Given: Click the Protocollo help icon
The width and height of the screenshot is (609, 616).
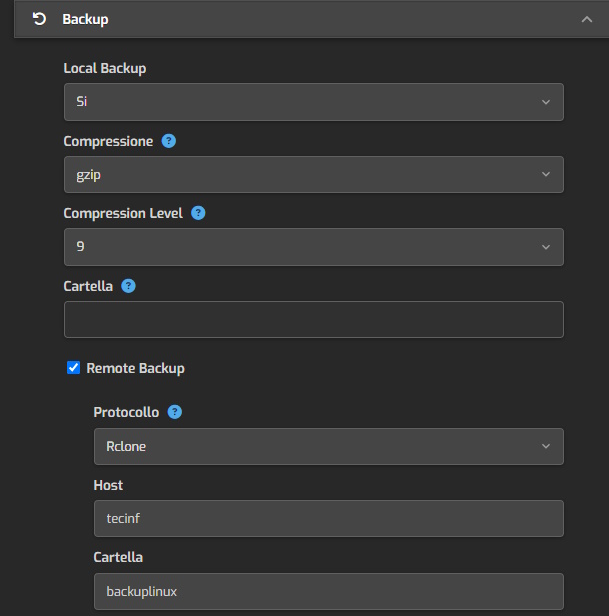Looking at the screenshot, I should (175, 412).
